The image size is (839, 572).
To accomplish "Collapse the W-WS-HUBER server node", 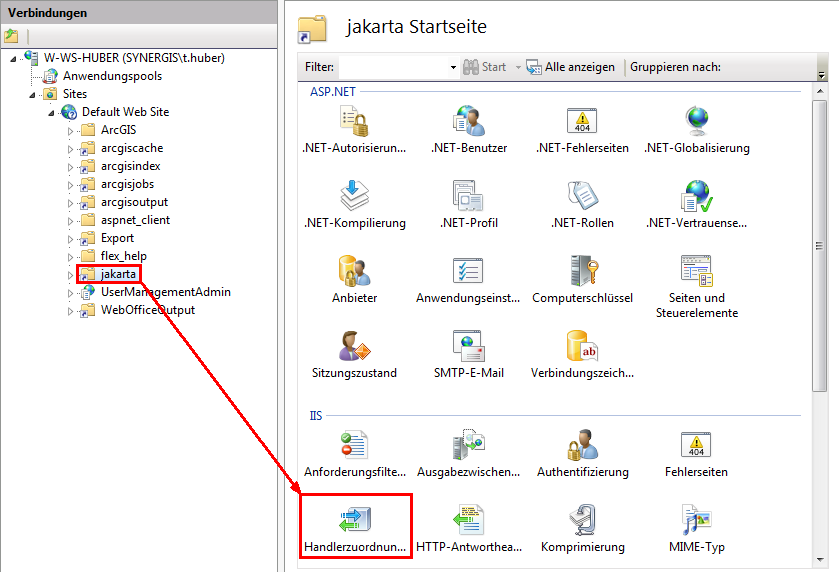I will point(13,58).
